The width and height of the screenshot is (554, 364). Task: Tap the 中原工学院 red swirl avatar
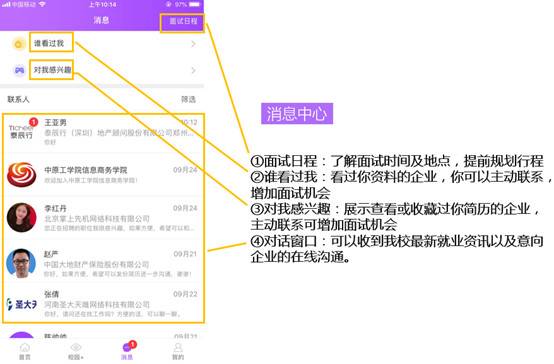click(22, 175)
